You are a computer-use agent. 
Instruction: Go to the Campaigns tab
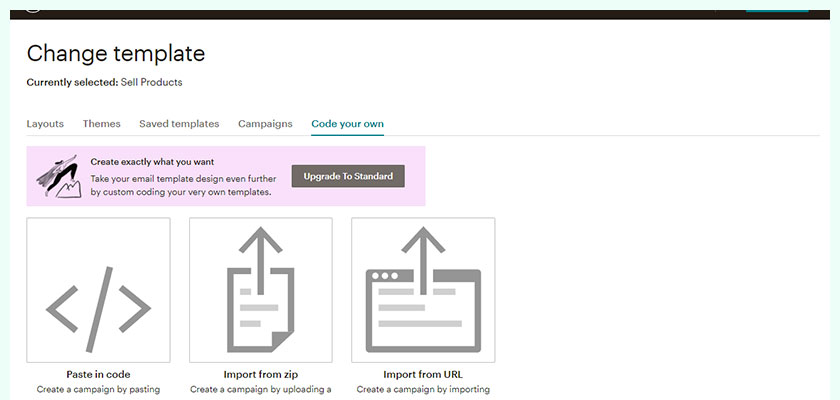click(x=265, y=124)
